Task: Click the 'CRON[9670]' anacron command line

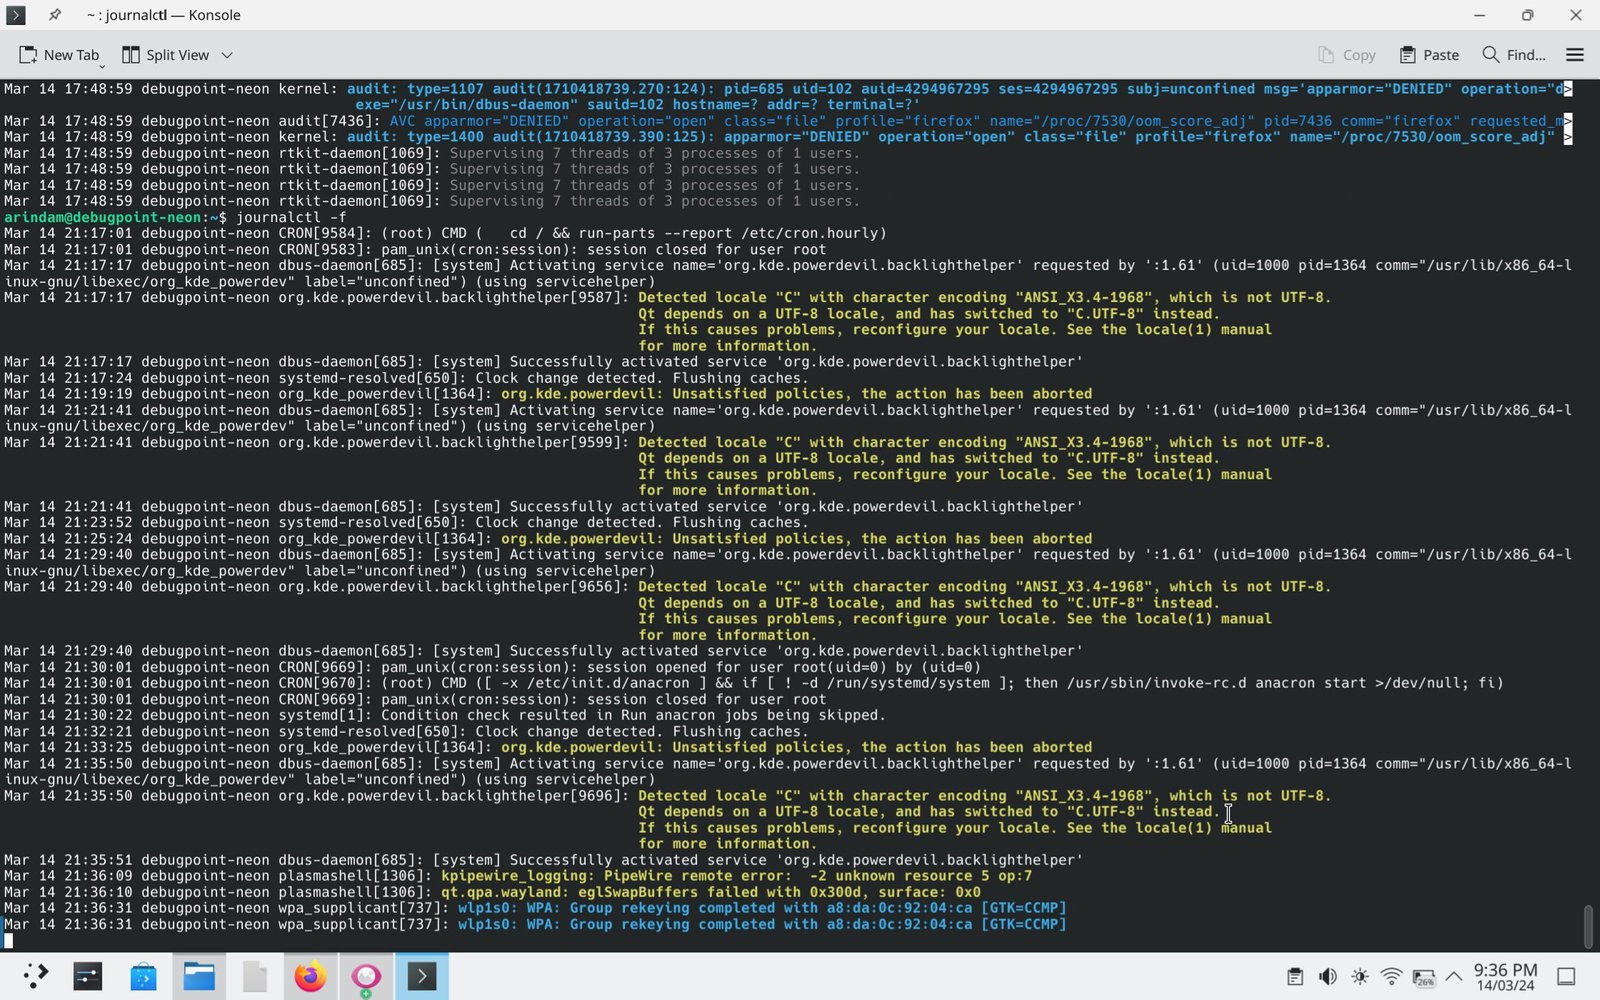Action: tap(754, 683)
